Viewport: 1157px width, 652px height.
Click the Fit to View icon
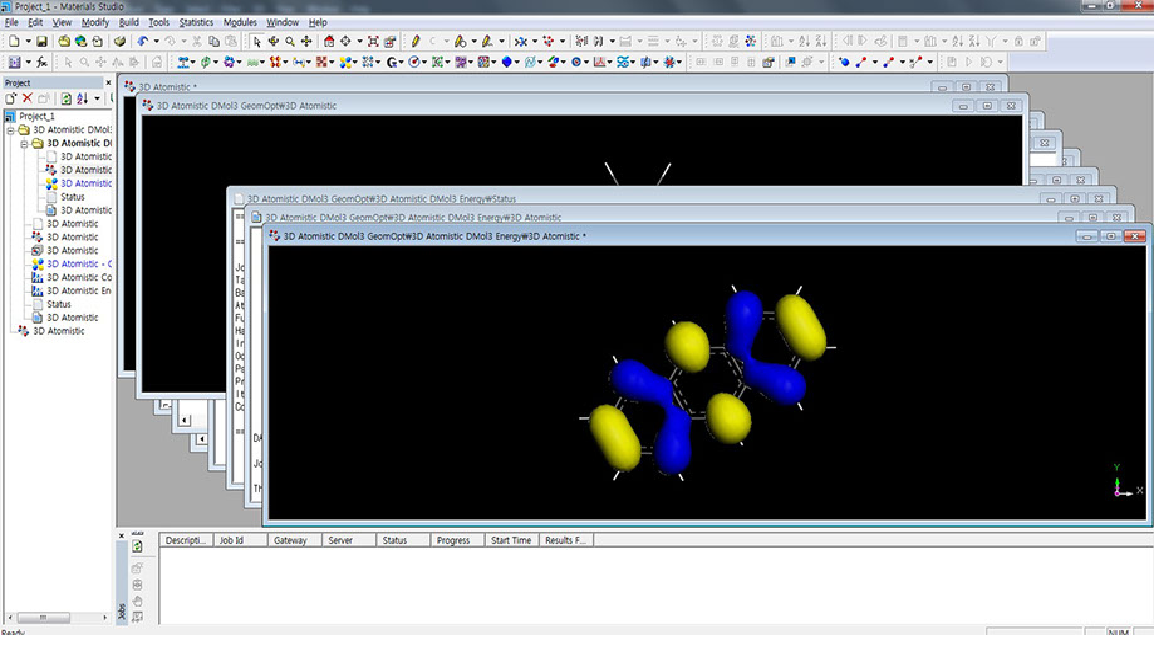[373, 42]
